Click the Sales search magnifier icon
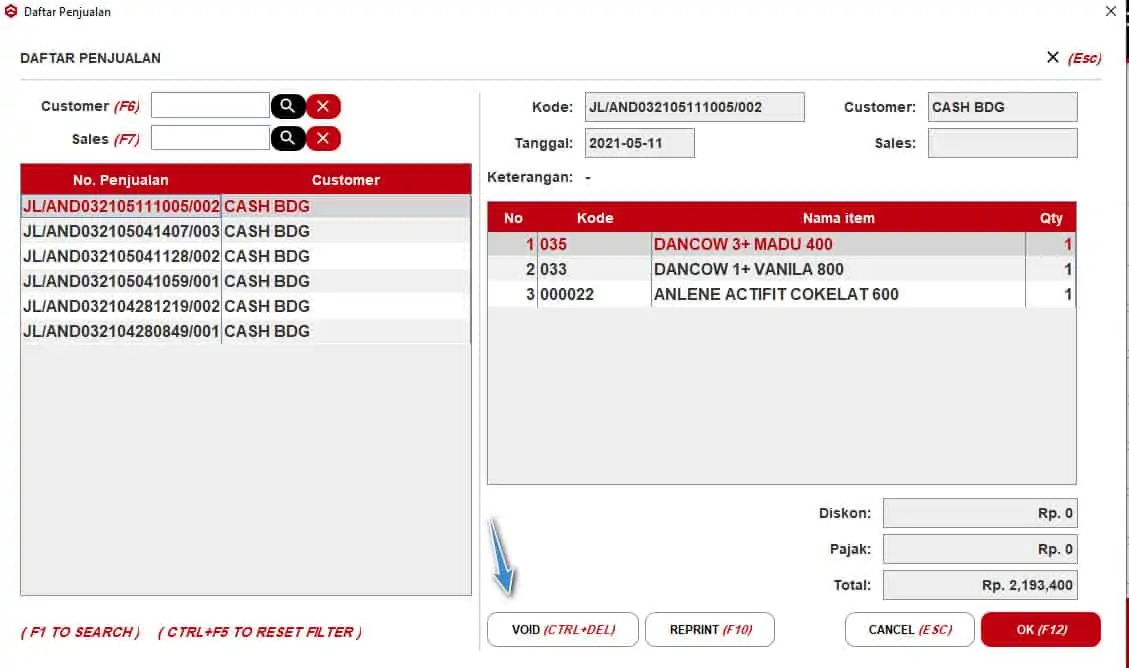Viewport: 1129px width, 668px height. 287,138
